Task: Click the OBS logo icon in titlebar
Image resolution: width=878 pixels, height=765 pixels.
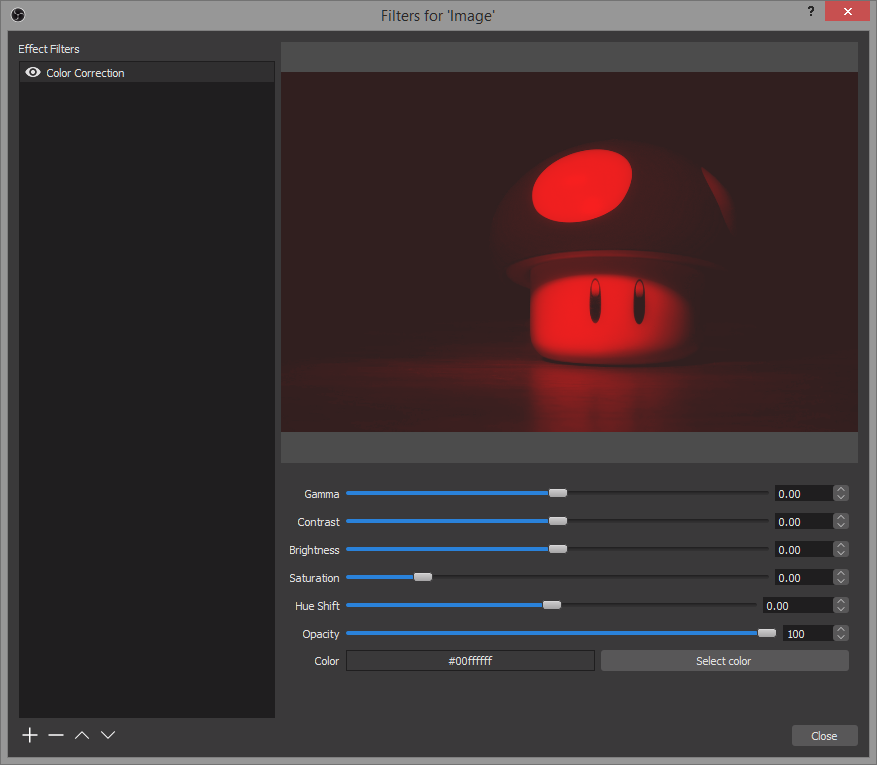Action: pos(16,15)
